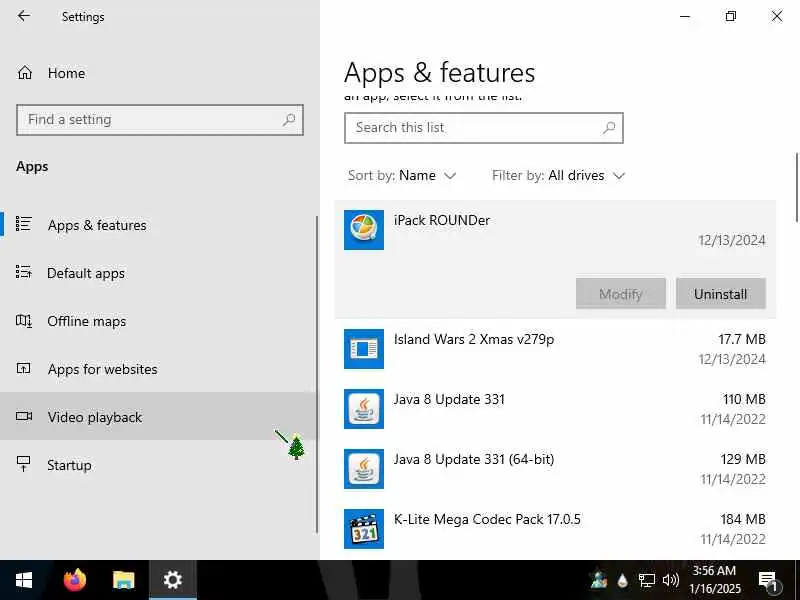800x600 pixels.
Task: Click the Startup icon in sidebar
Action: (23, 464)
